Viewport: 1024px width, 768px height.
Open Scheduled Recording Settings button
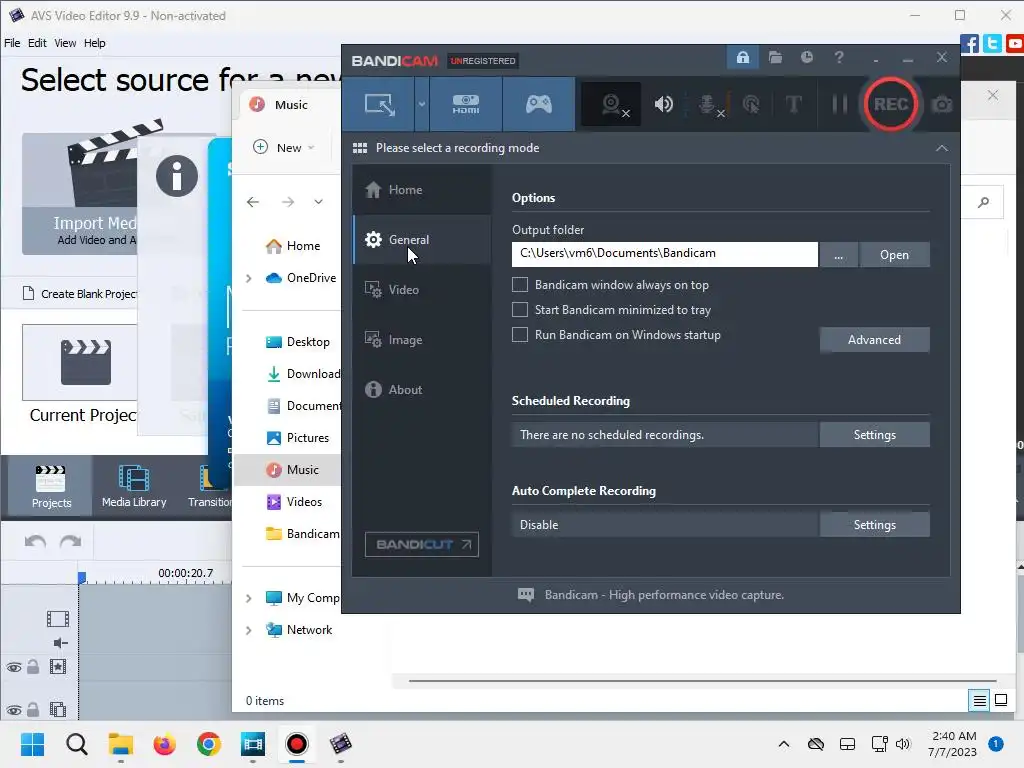[874, 435]
